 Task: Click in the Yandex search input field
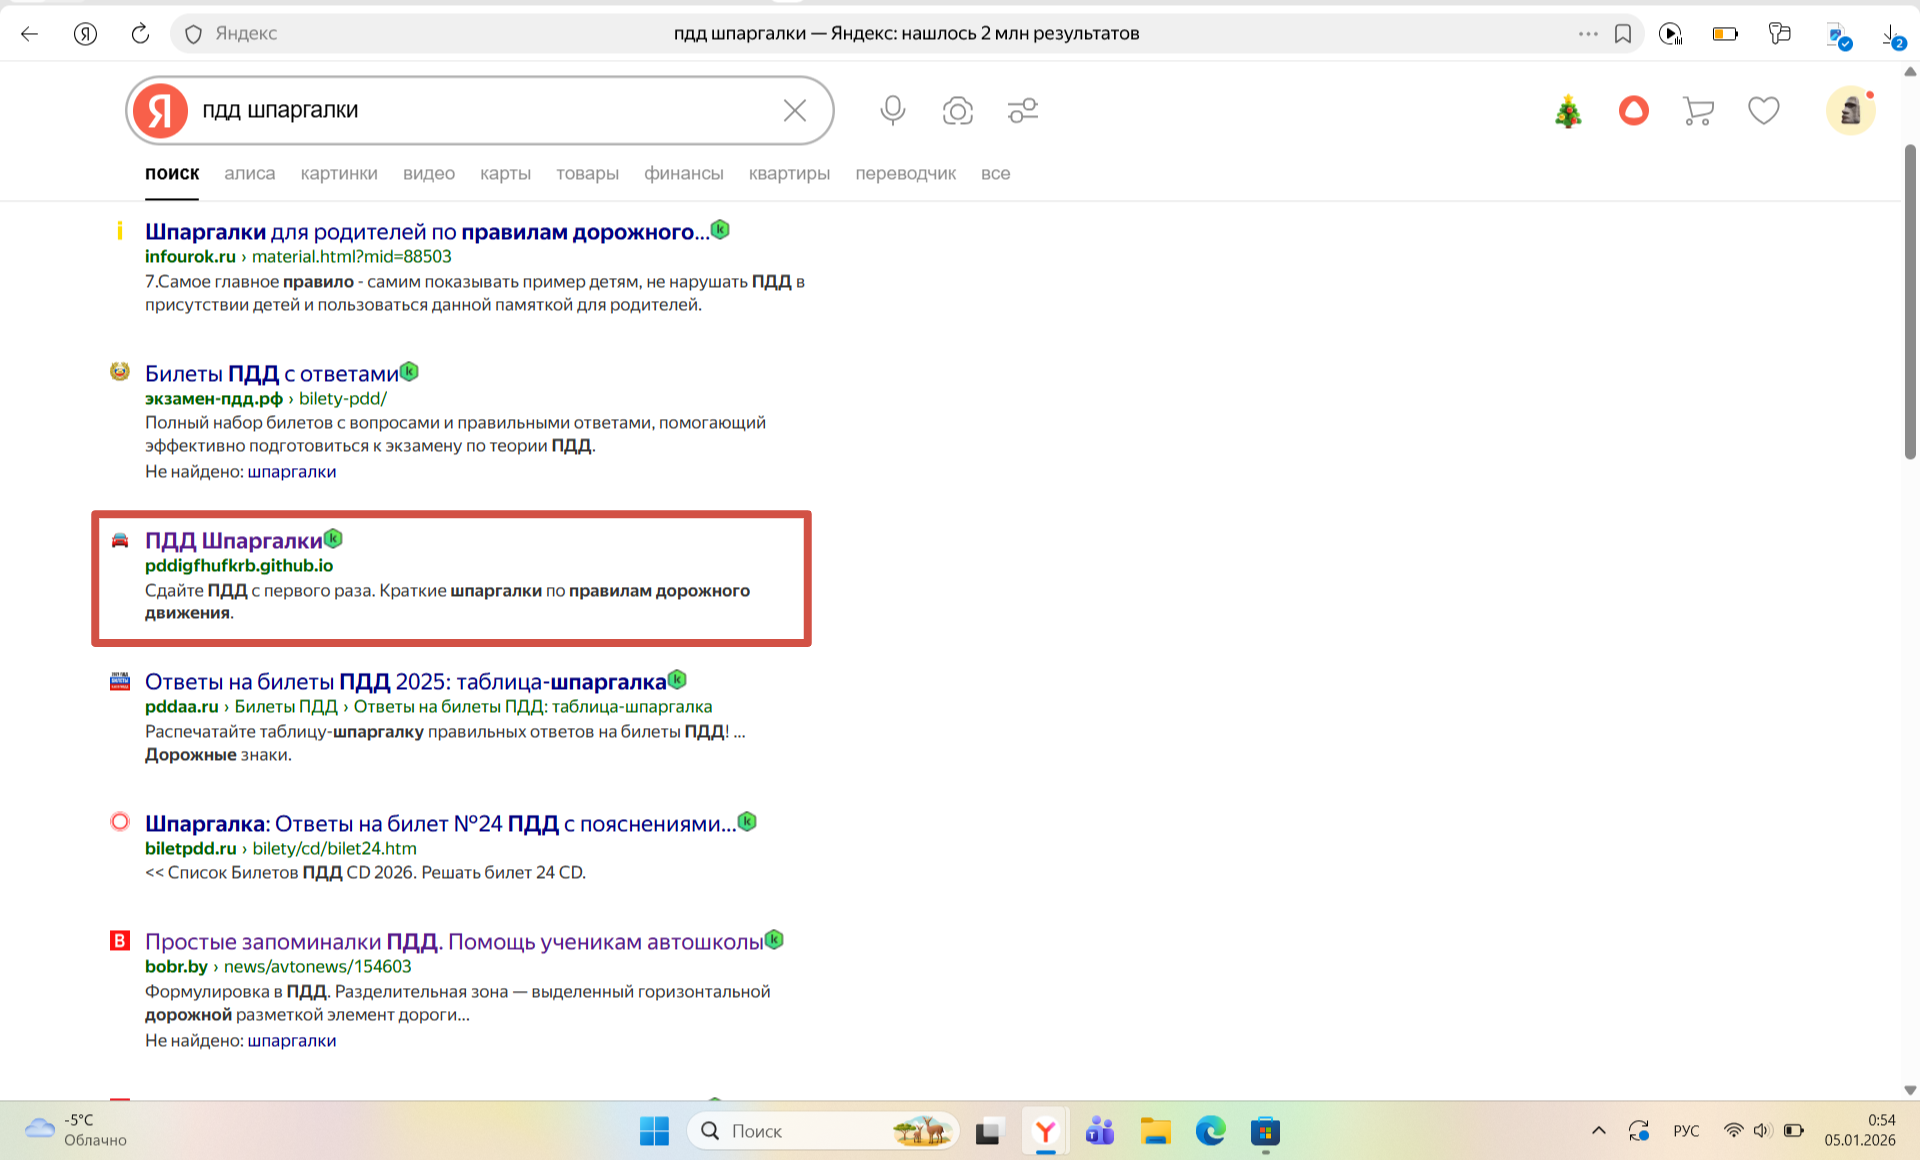pyautogui.click(x=480, y=110)
